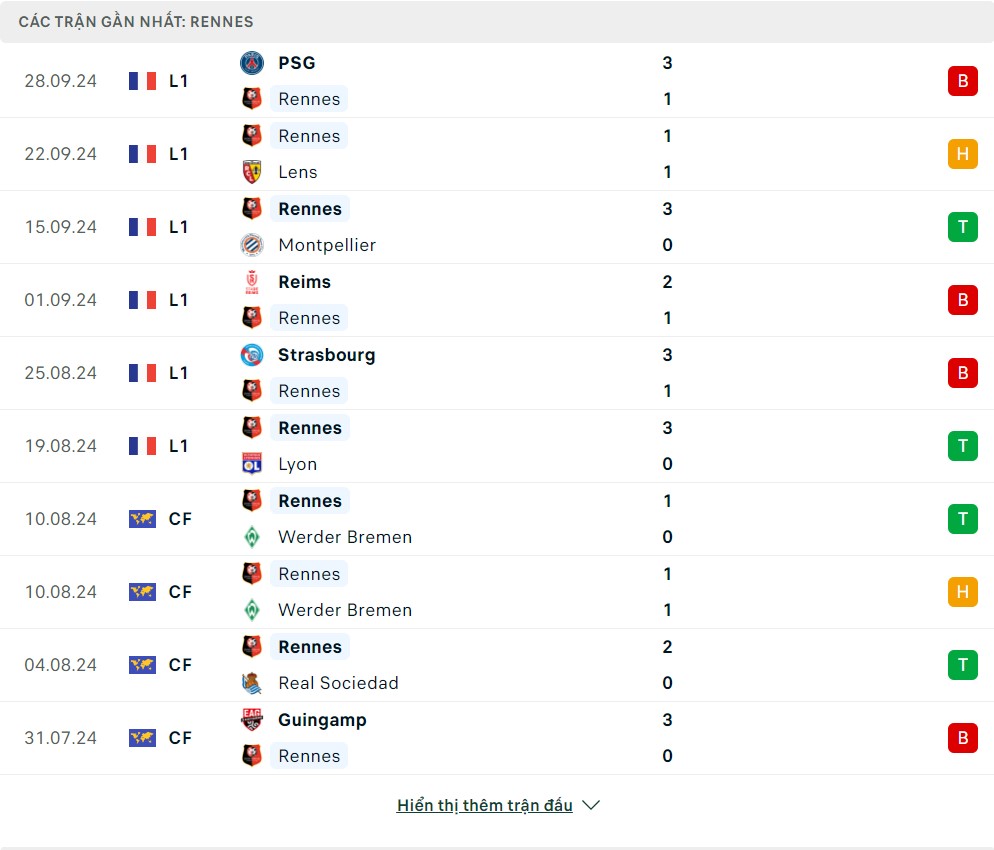Click the Lyon club crest icon
The height and width of the screenshot is (850, 994).
pyautogui.click(x=252, y=464)
